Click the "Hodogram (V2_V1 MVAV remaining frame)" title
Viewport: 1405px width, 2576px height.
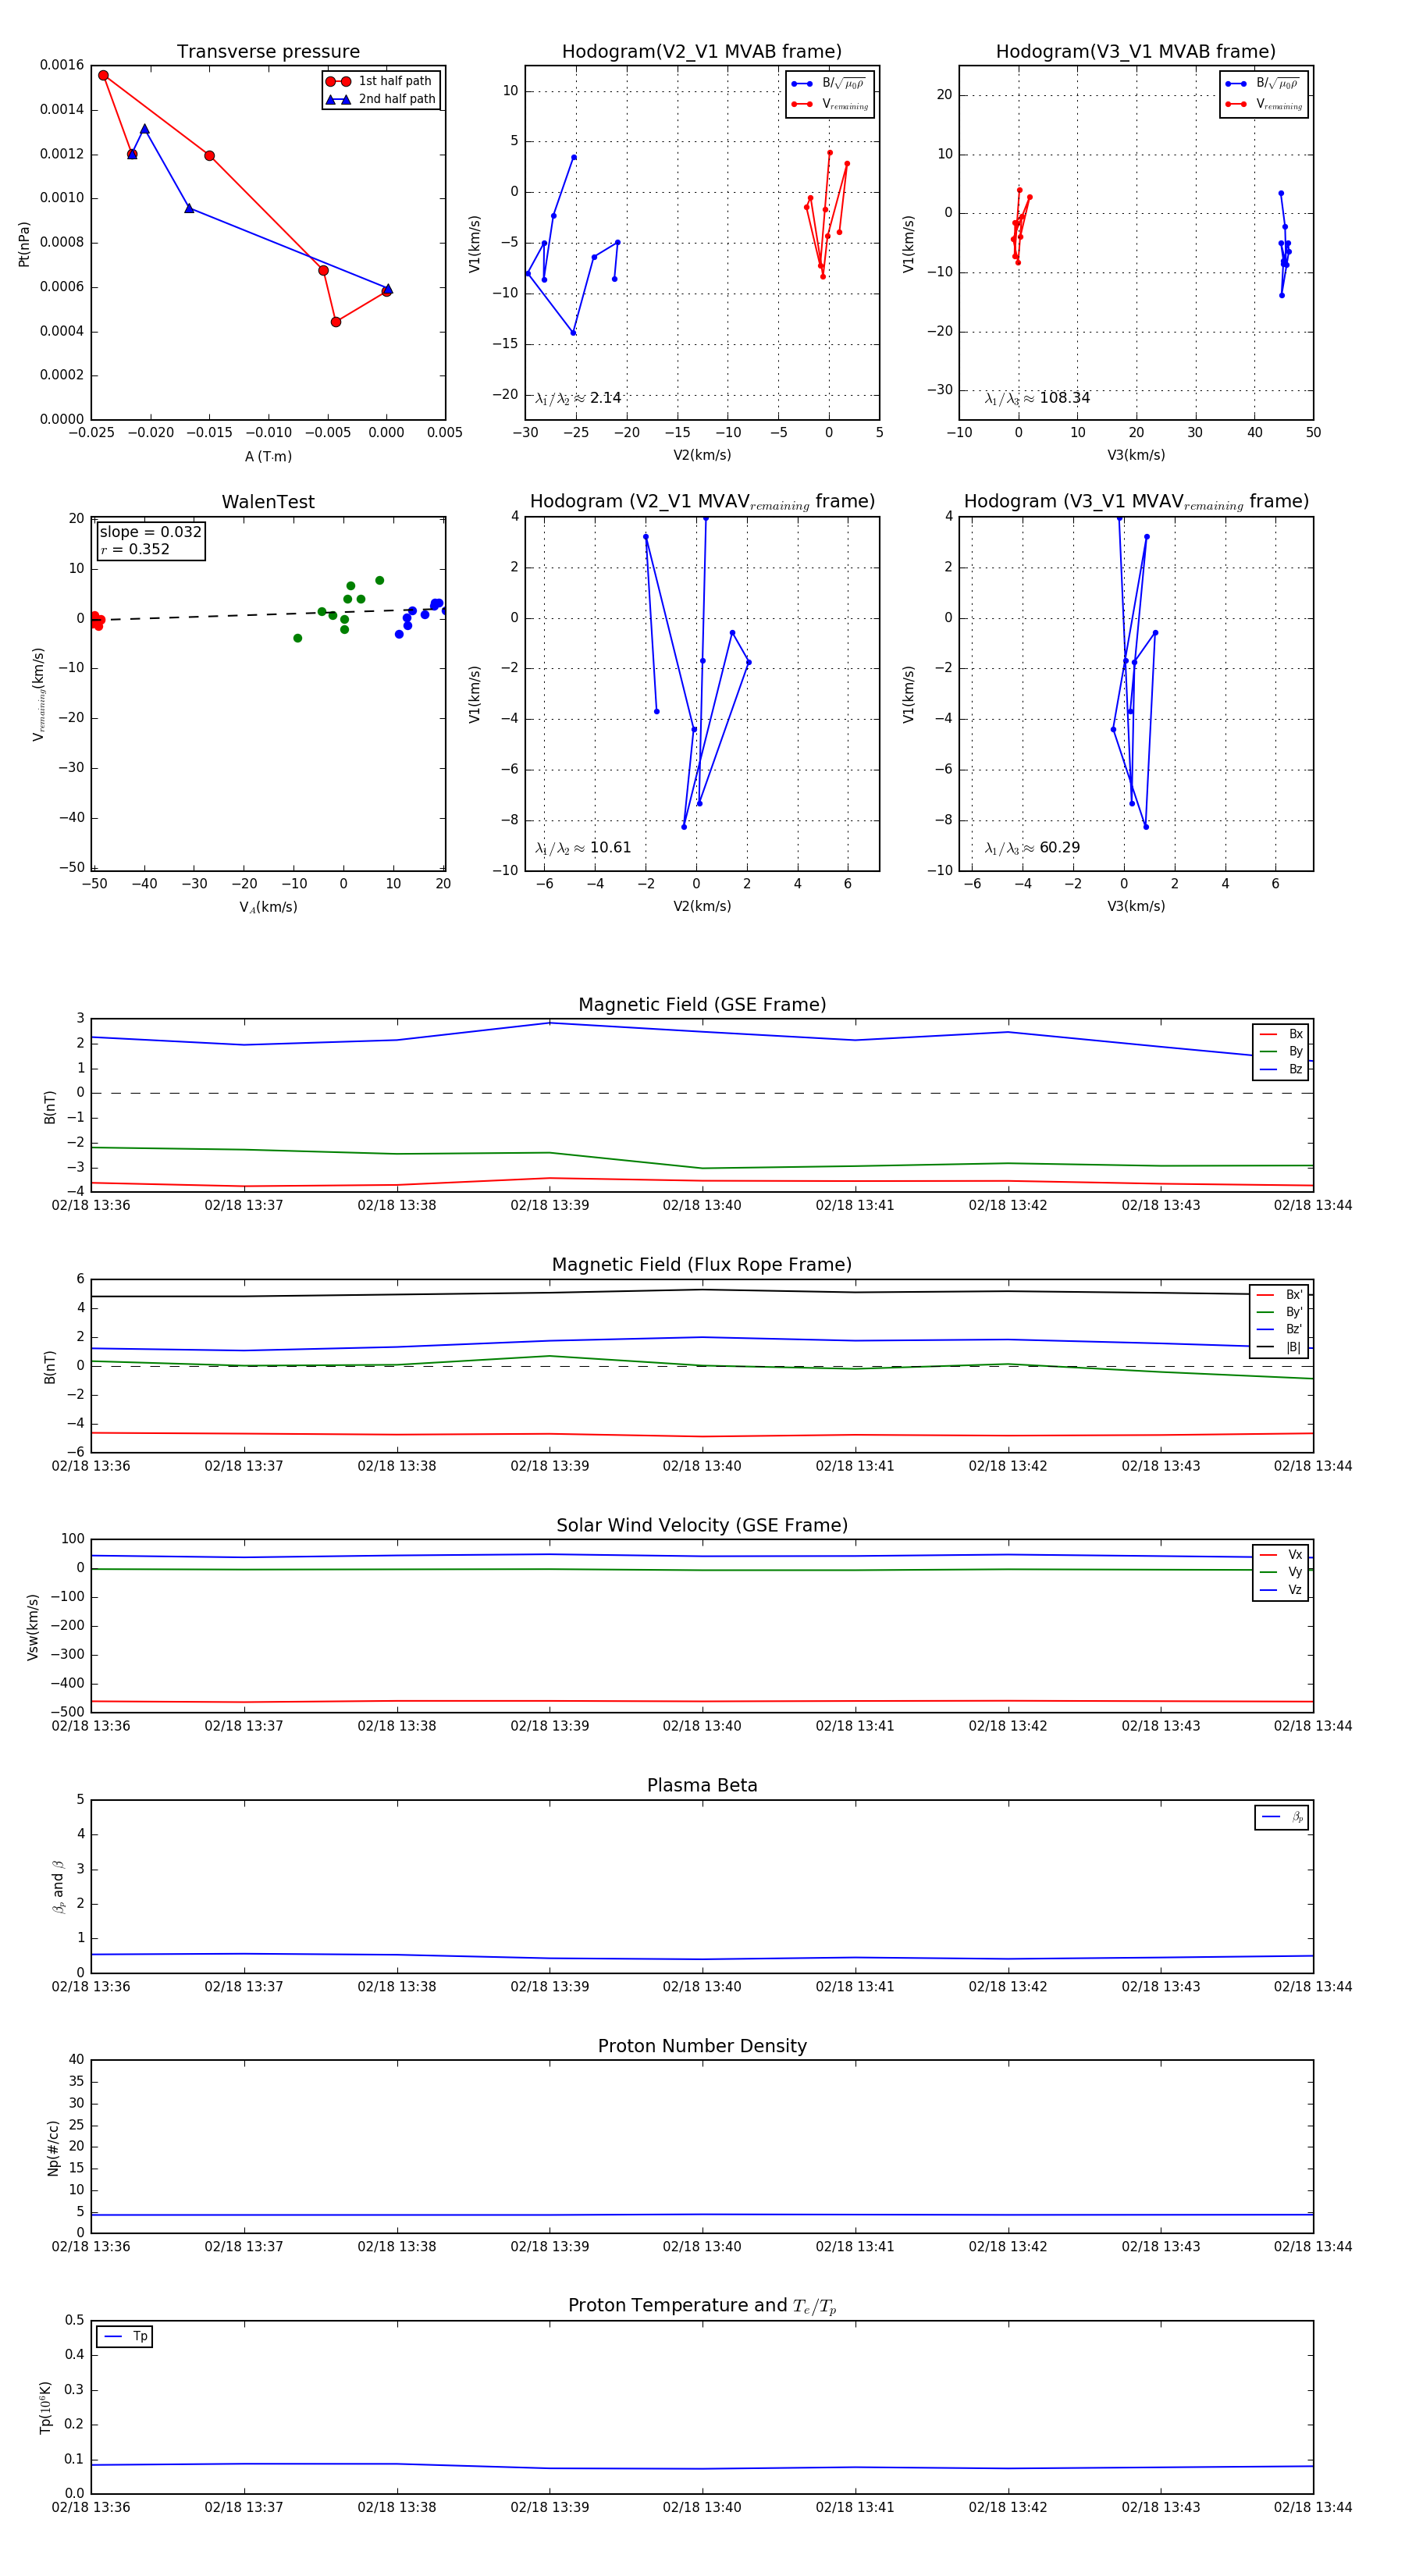702,502
